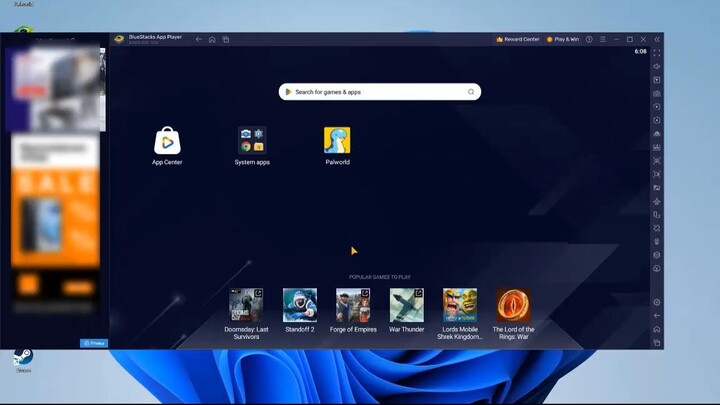Open the multi-window icon in title bar
This screenshot has width=720, height=405.
226,39
